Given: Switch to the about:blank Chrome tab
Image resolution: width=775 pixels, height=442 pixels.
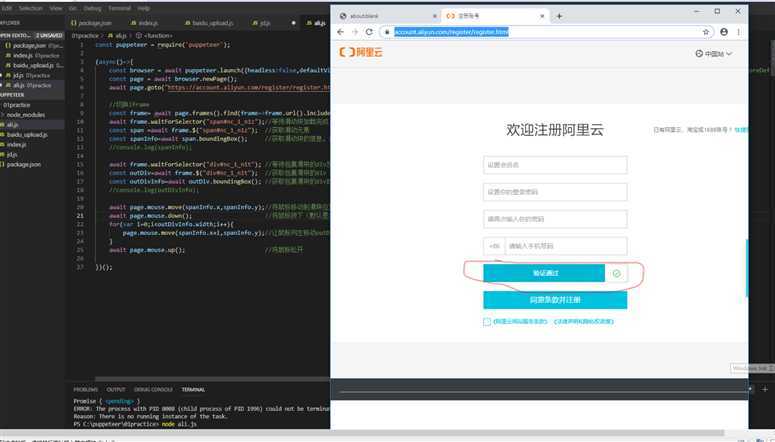Looking at the screenshot, I should click(x=386, y=16).
